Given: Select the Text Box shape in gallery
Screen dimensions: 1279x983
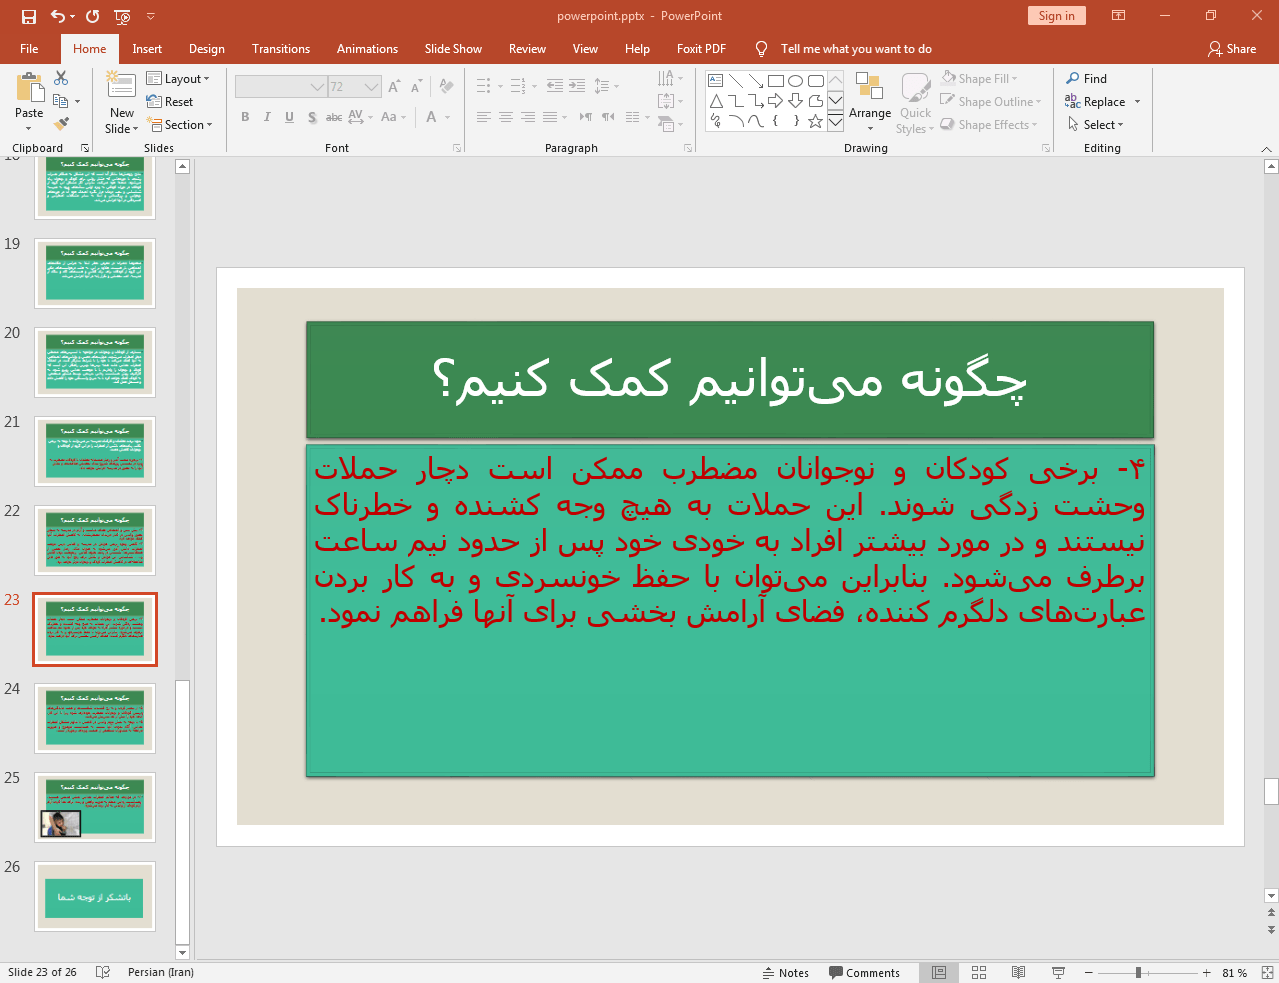Looking at the screenshot, I should 716,81.
